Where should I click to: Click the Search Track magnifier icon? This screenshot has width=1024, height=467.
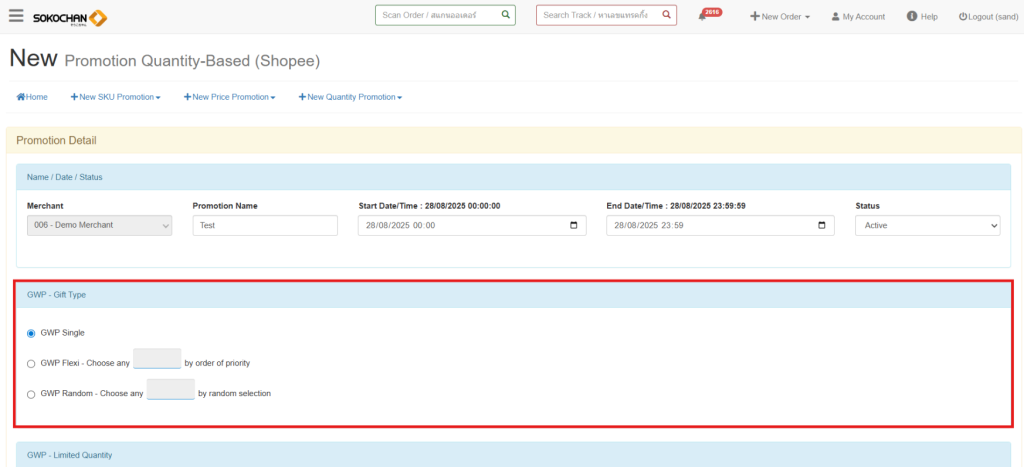666,15
